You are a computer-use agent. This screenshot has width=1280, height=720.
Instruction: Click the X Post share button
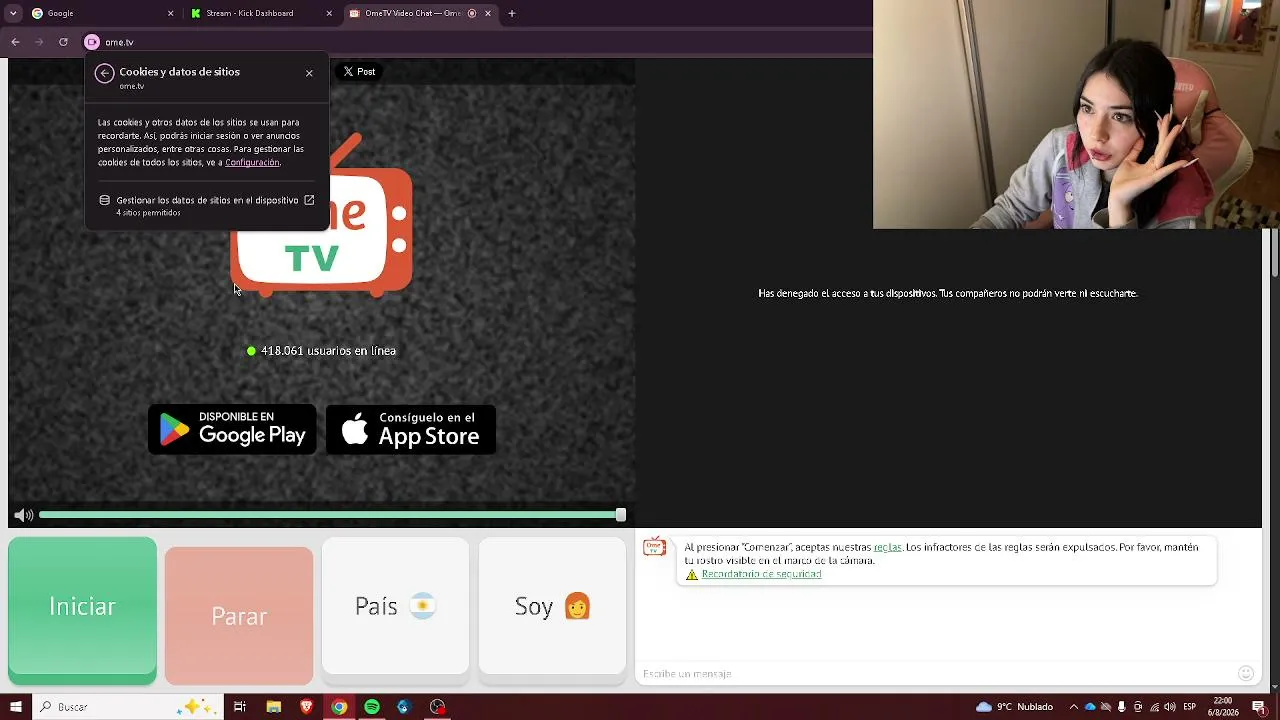(x=359, y=72)
